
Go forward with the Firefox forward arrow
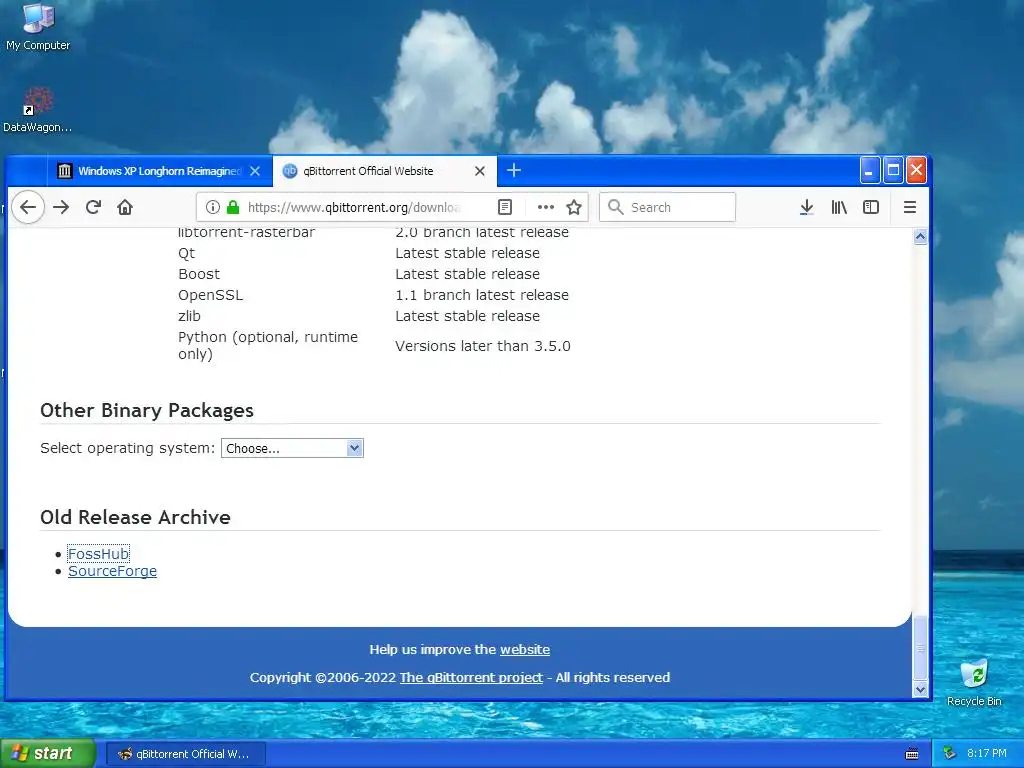[x=61, y=207]
